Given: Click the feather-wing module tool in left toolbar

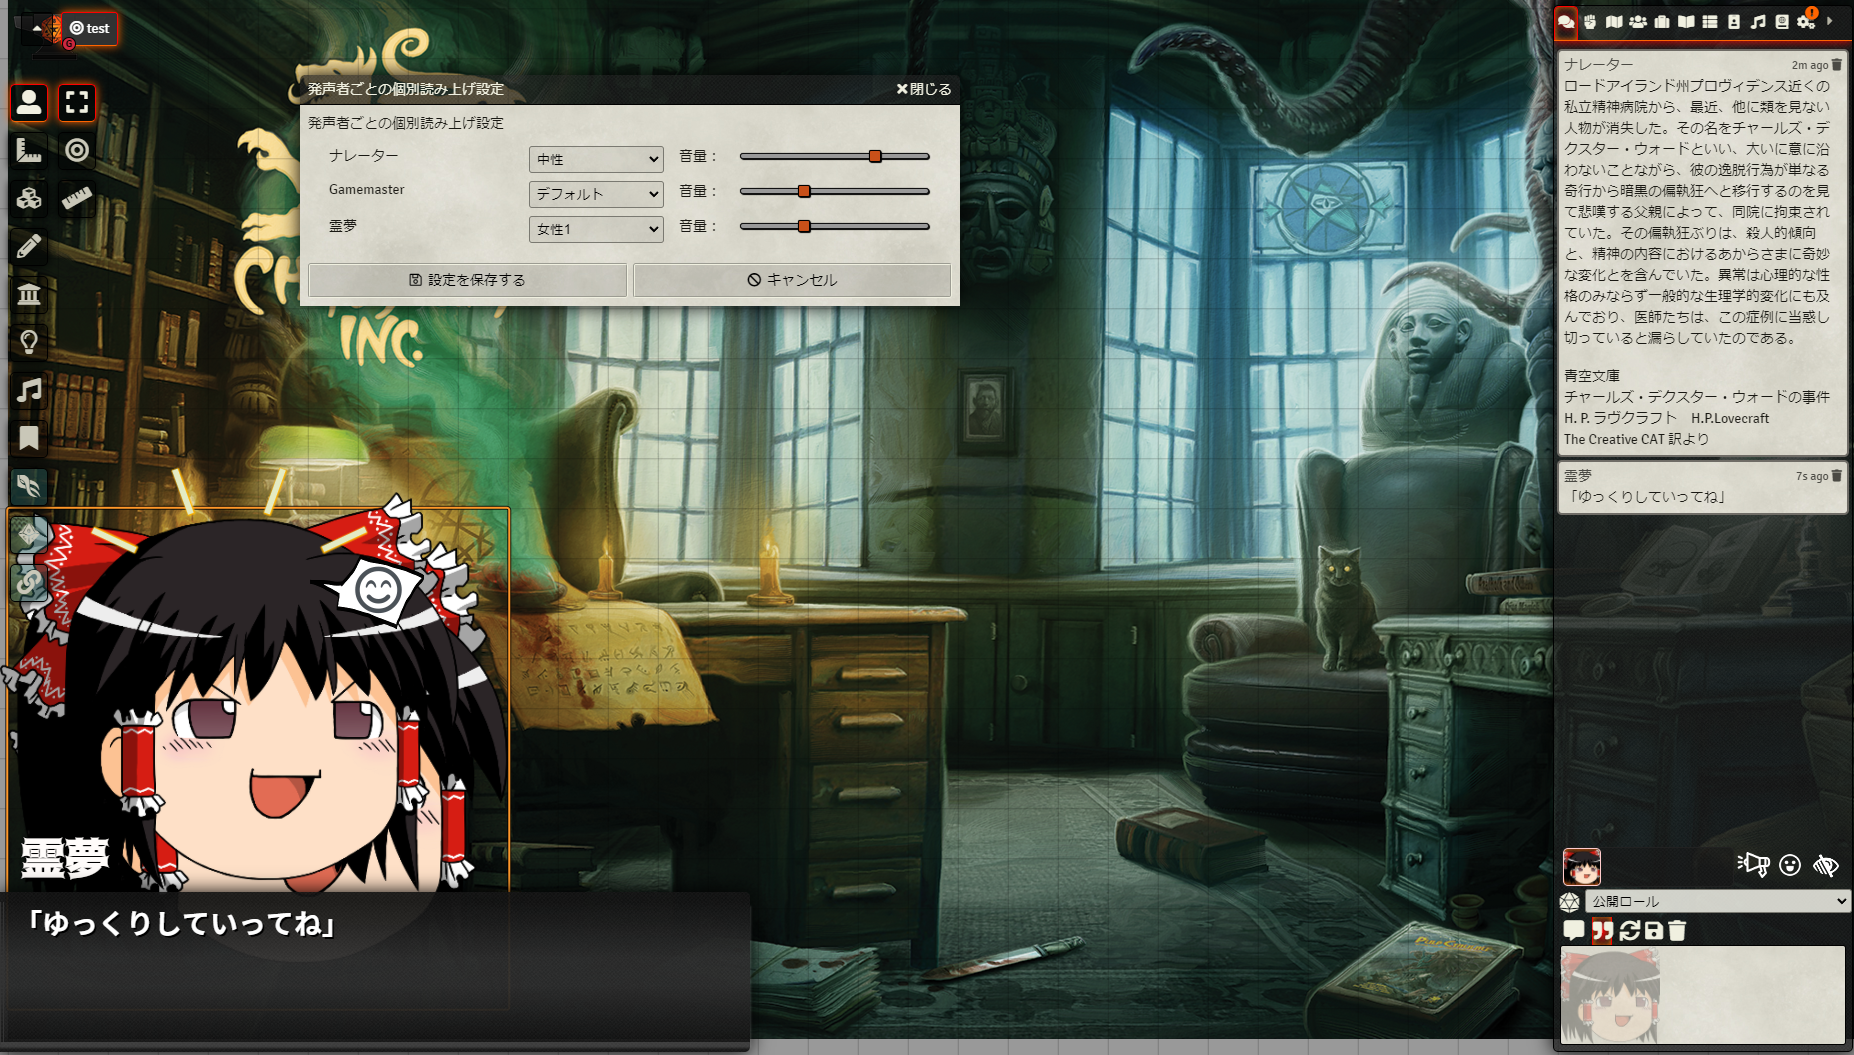Looking at the screenshot, I should (29, 486).
